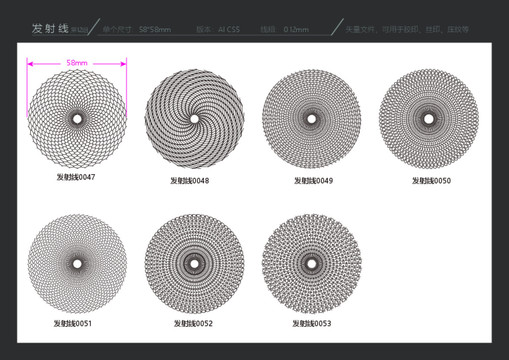This screenshot has width=509, height=360.
Task: Click the label text 发射线0048
Action: point(190,181)
